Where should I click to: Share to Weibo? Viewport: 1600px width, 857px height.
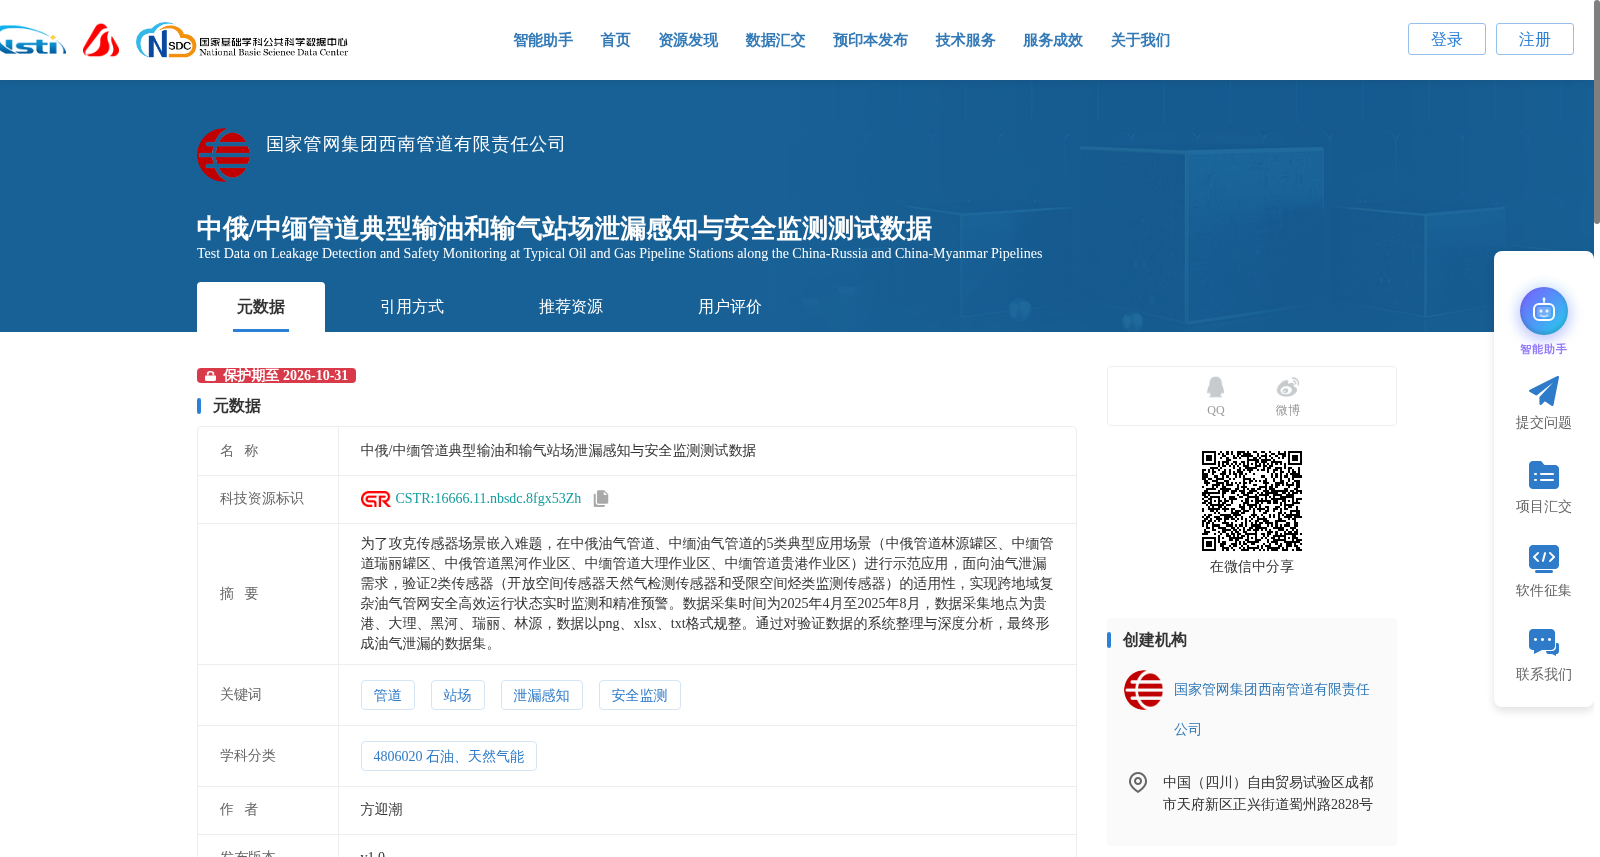pos(1288,396)
